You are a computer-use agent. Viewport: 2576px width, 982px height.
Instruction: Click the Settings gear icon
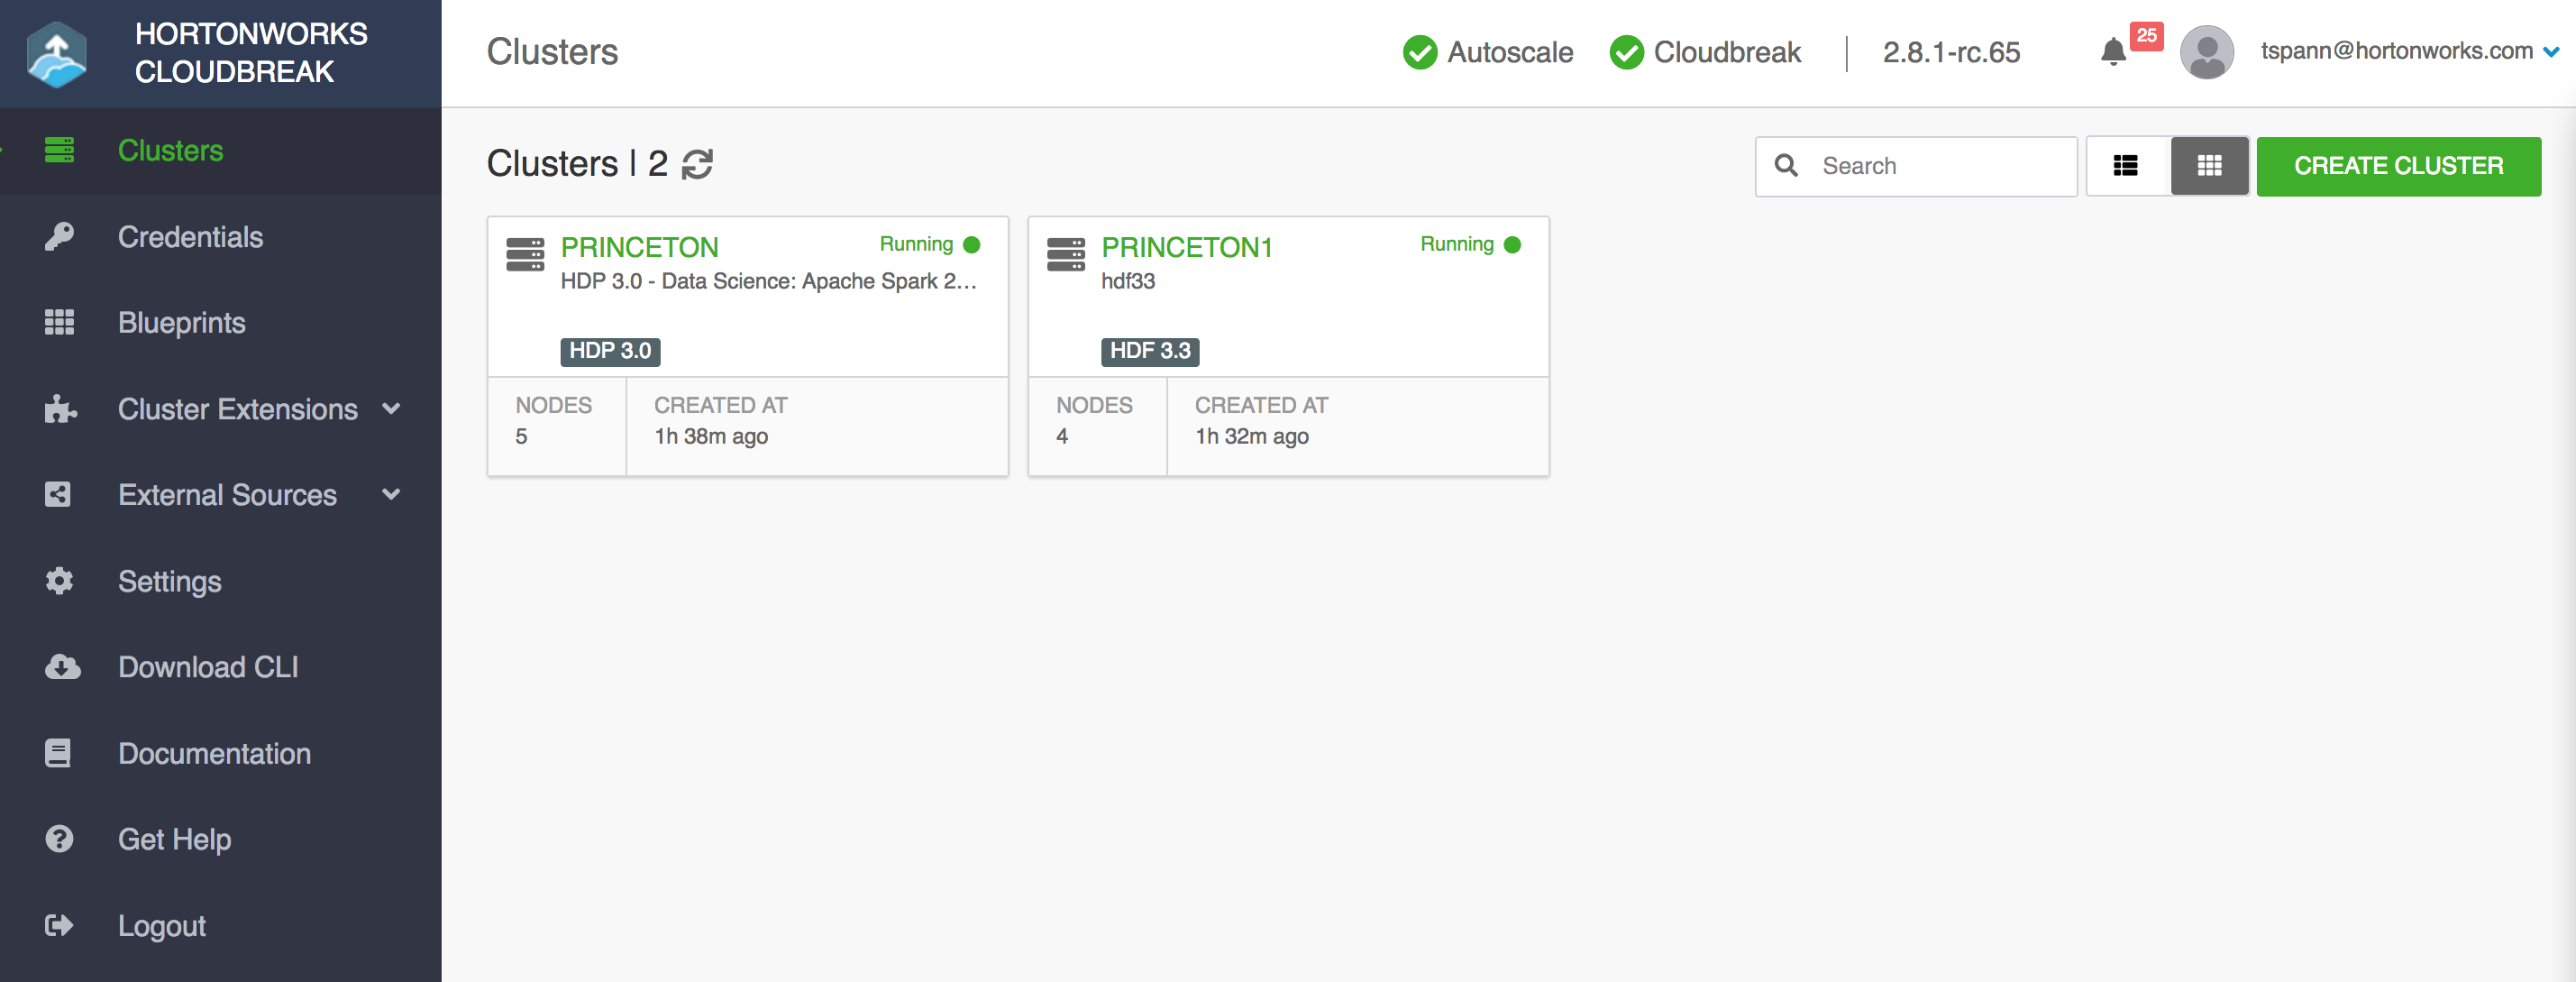pyautogui.click(x=59, y=581)
